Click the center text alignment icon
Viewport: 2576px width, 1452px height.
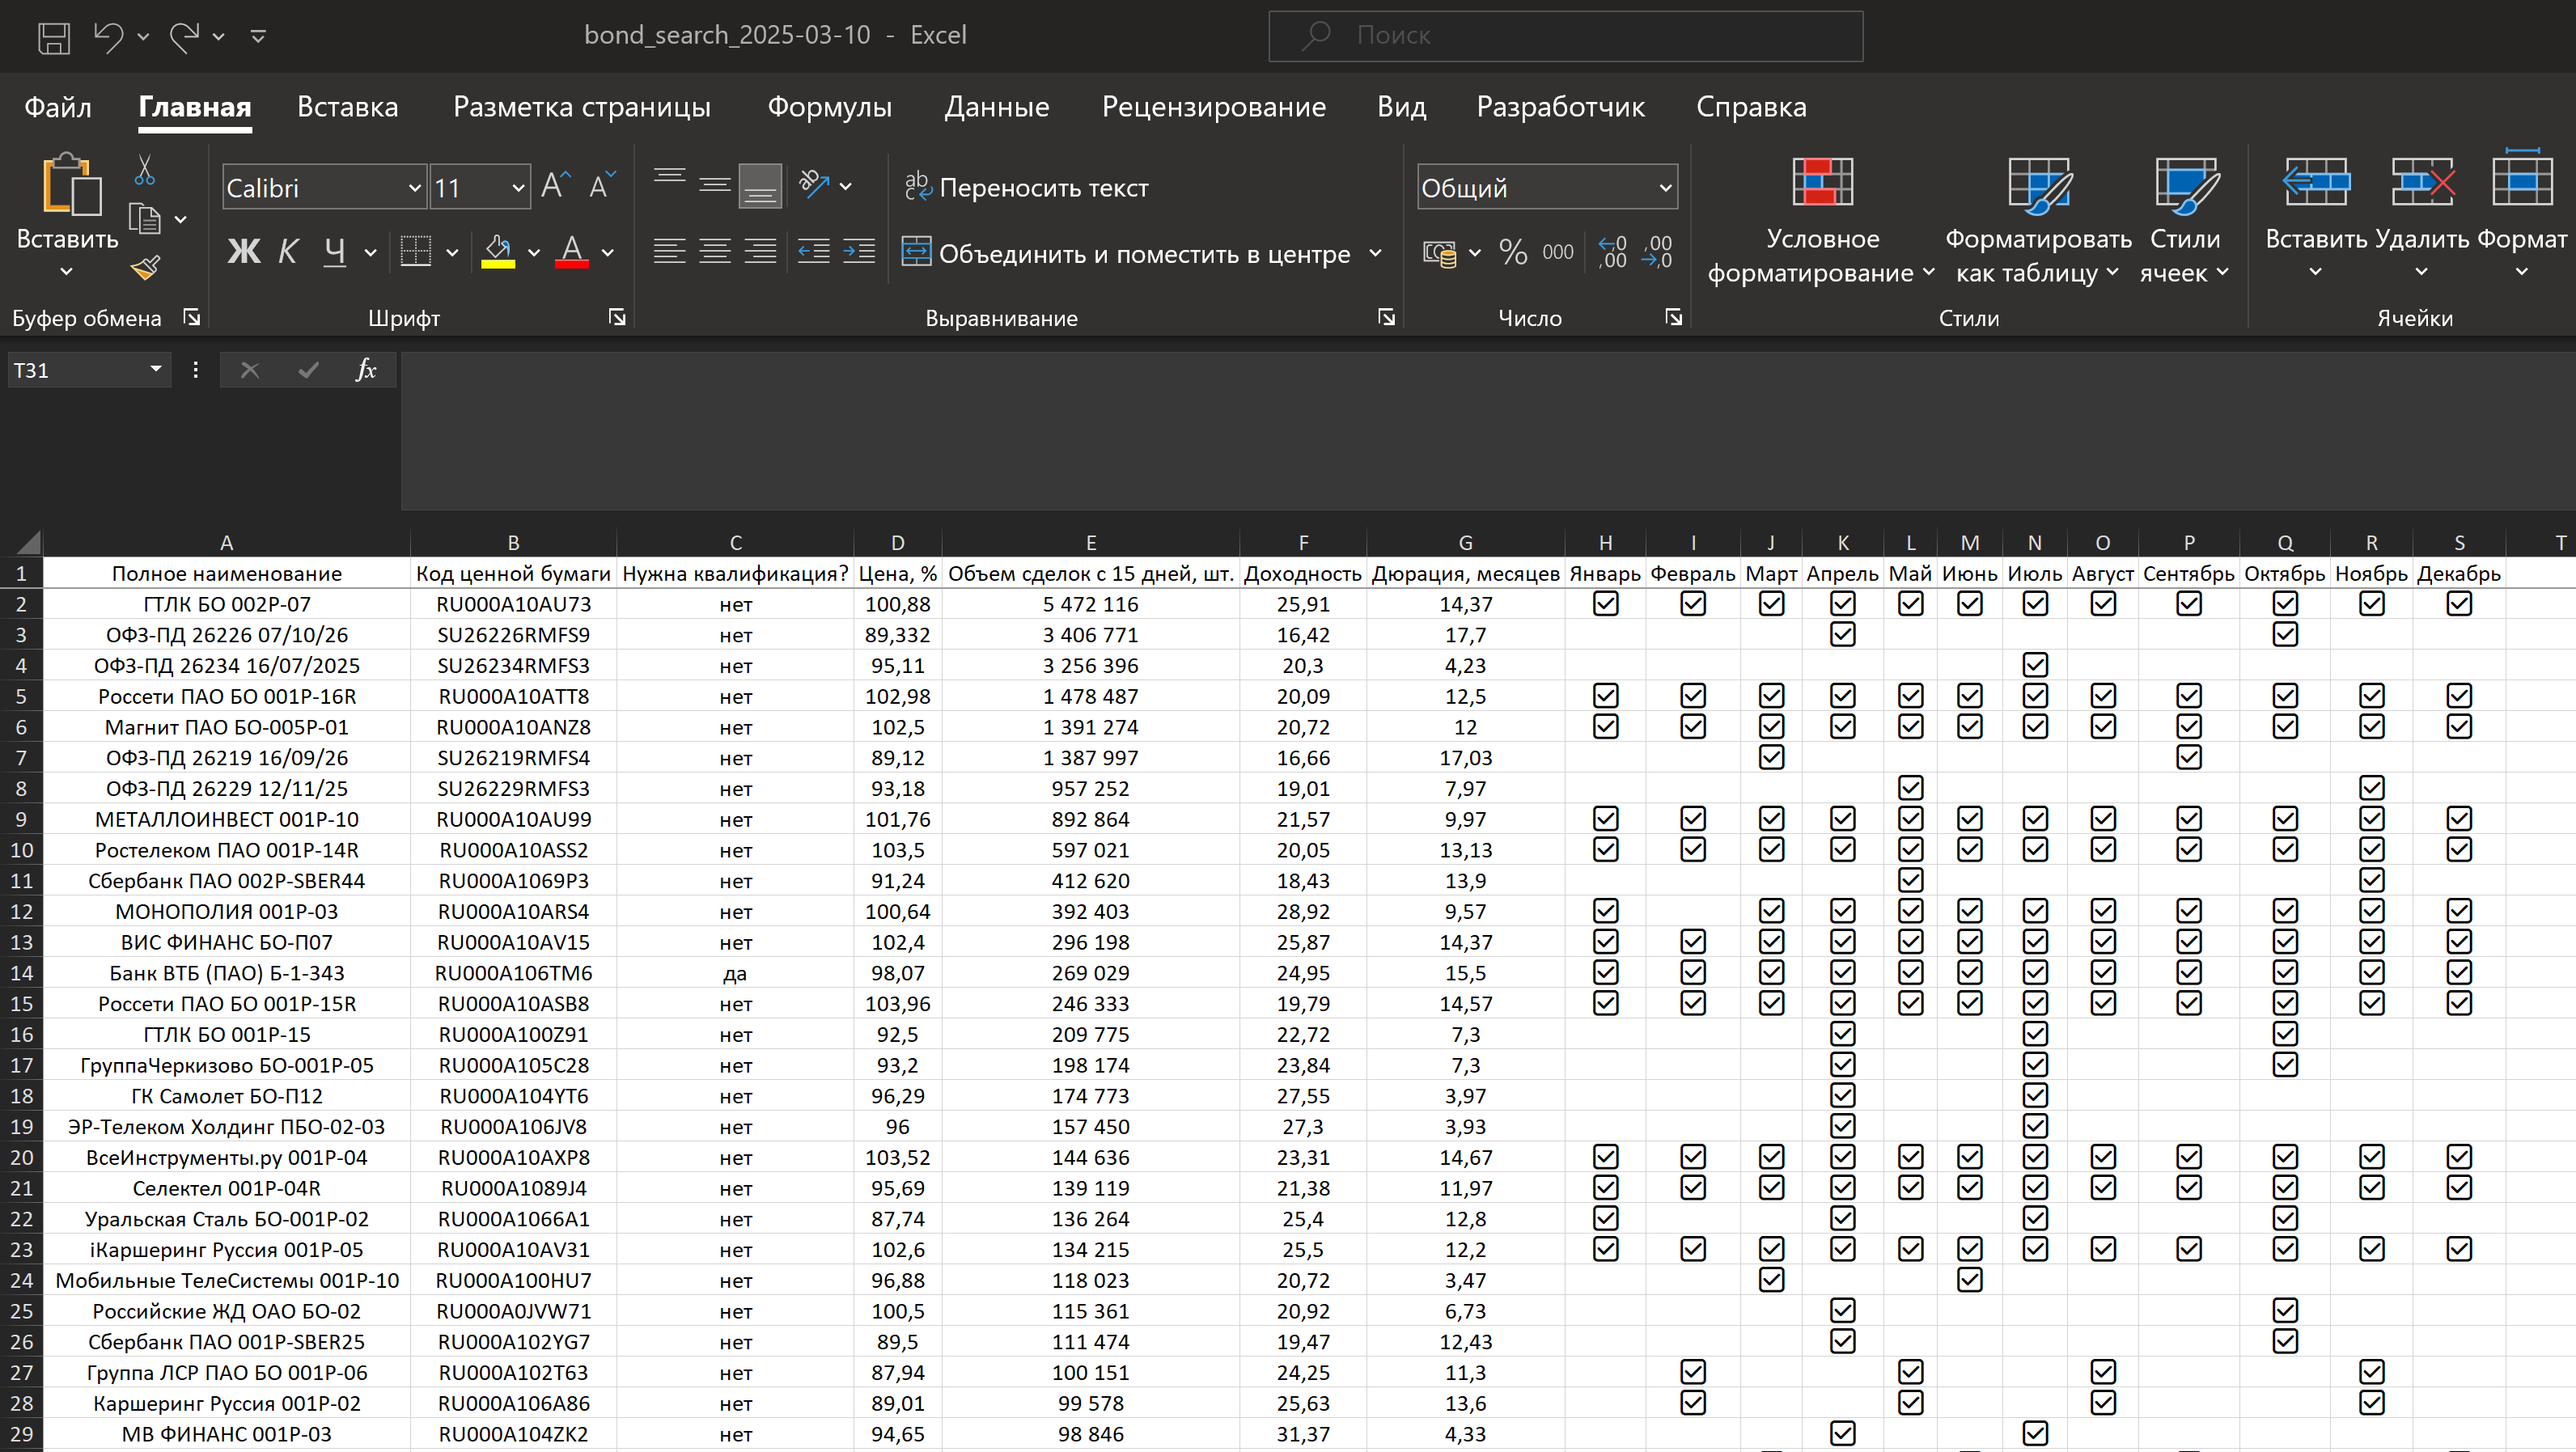click(x=714, y=252)
